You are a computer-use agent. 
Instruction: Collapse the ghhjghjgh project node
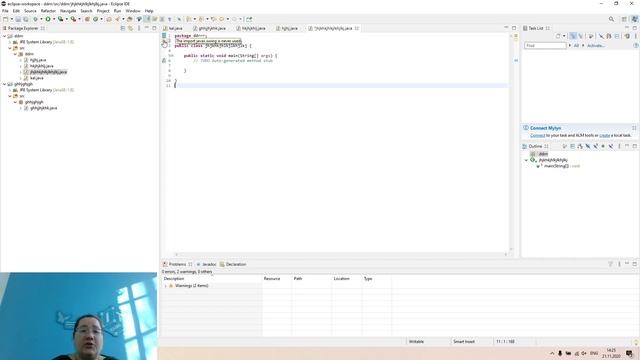pos(4,84)
